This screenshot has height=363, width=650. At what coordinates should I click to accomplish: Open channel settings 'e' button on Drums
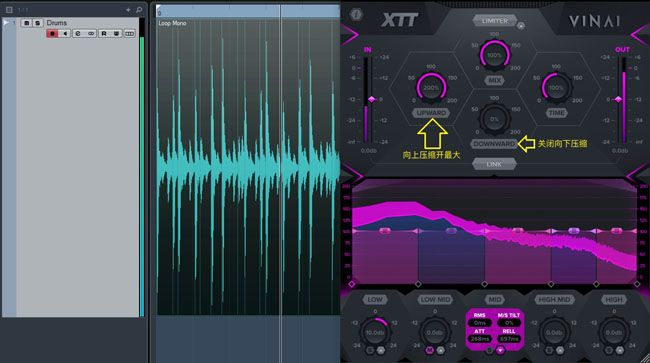coord(78,34)
